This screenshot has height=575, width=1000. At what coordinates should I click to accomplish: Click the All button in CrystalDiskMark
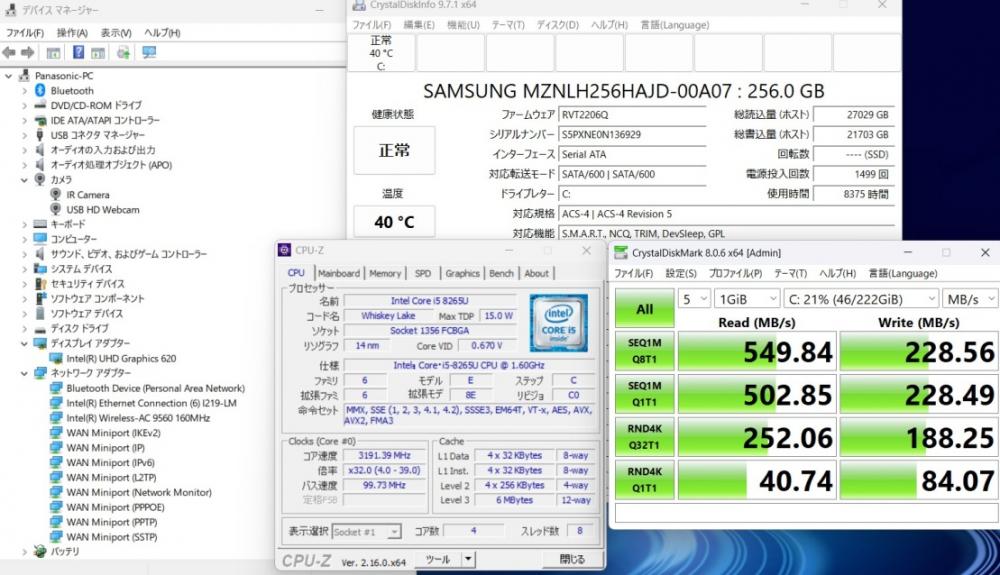645,309
